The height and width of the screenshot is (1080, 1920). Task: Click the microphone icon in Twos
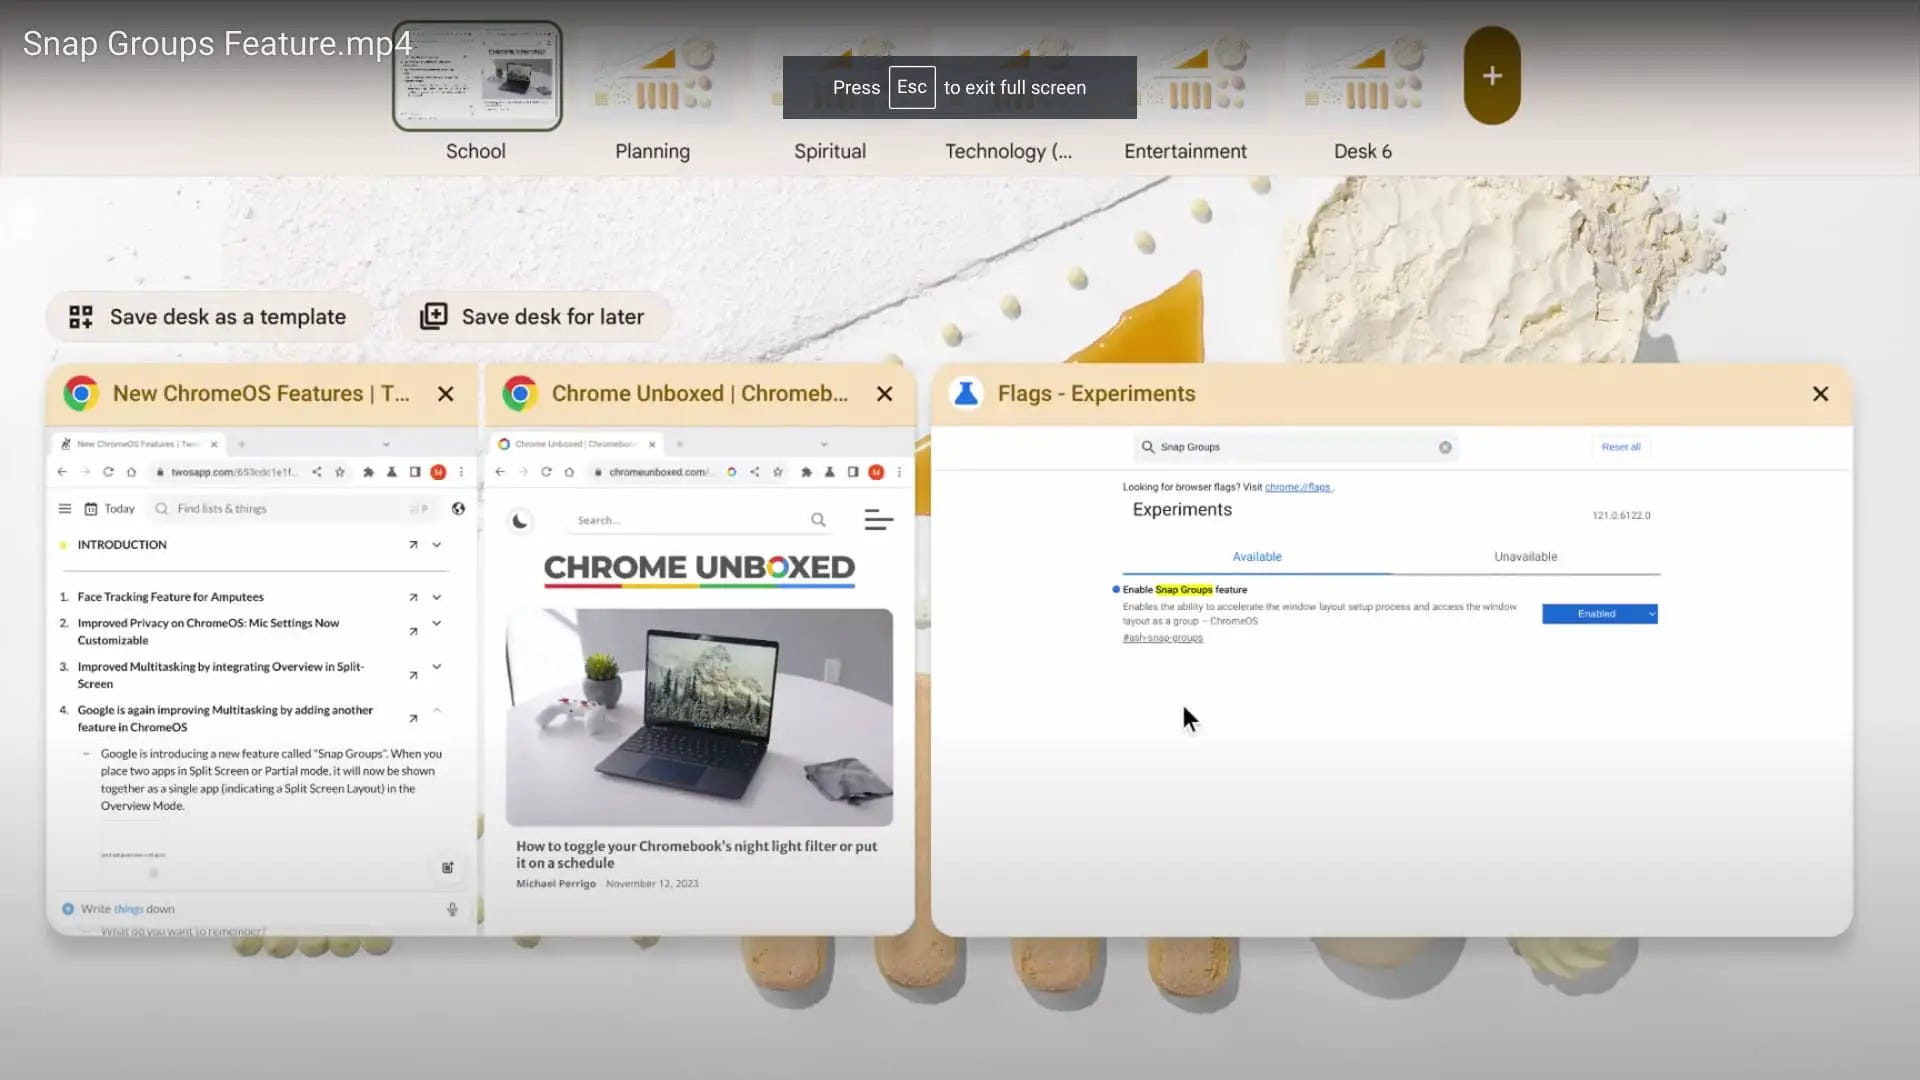tap(452, 909)
